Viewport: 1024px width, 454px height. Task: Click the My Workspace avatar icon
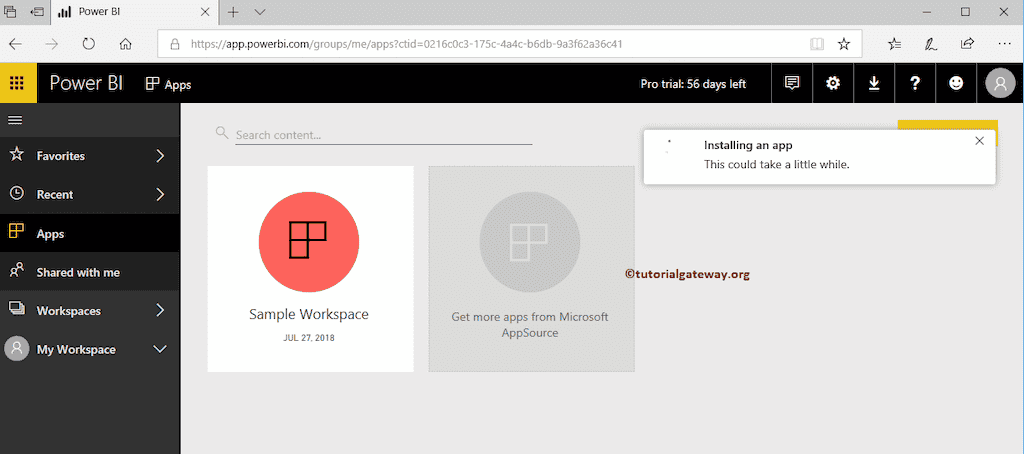click(16, 349)
